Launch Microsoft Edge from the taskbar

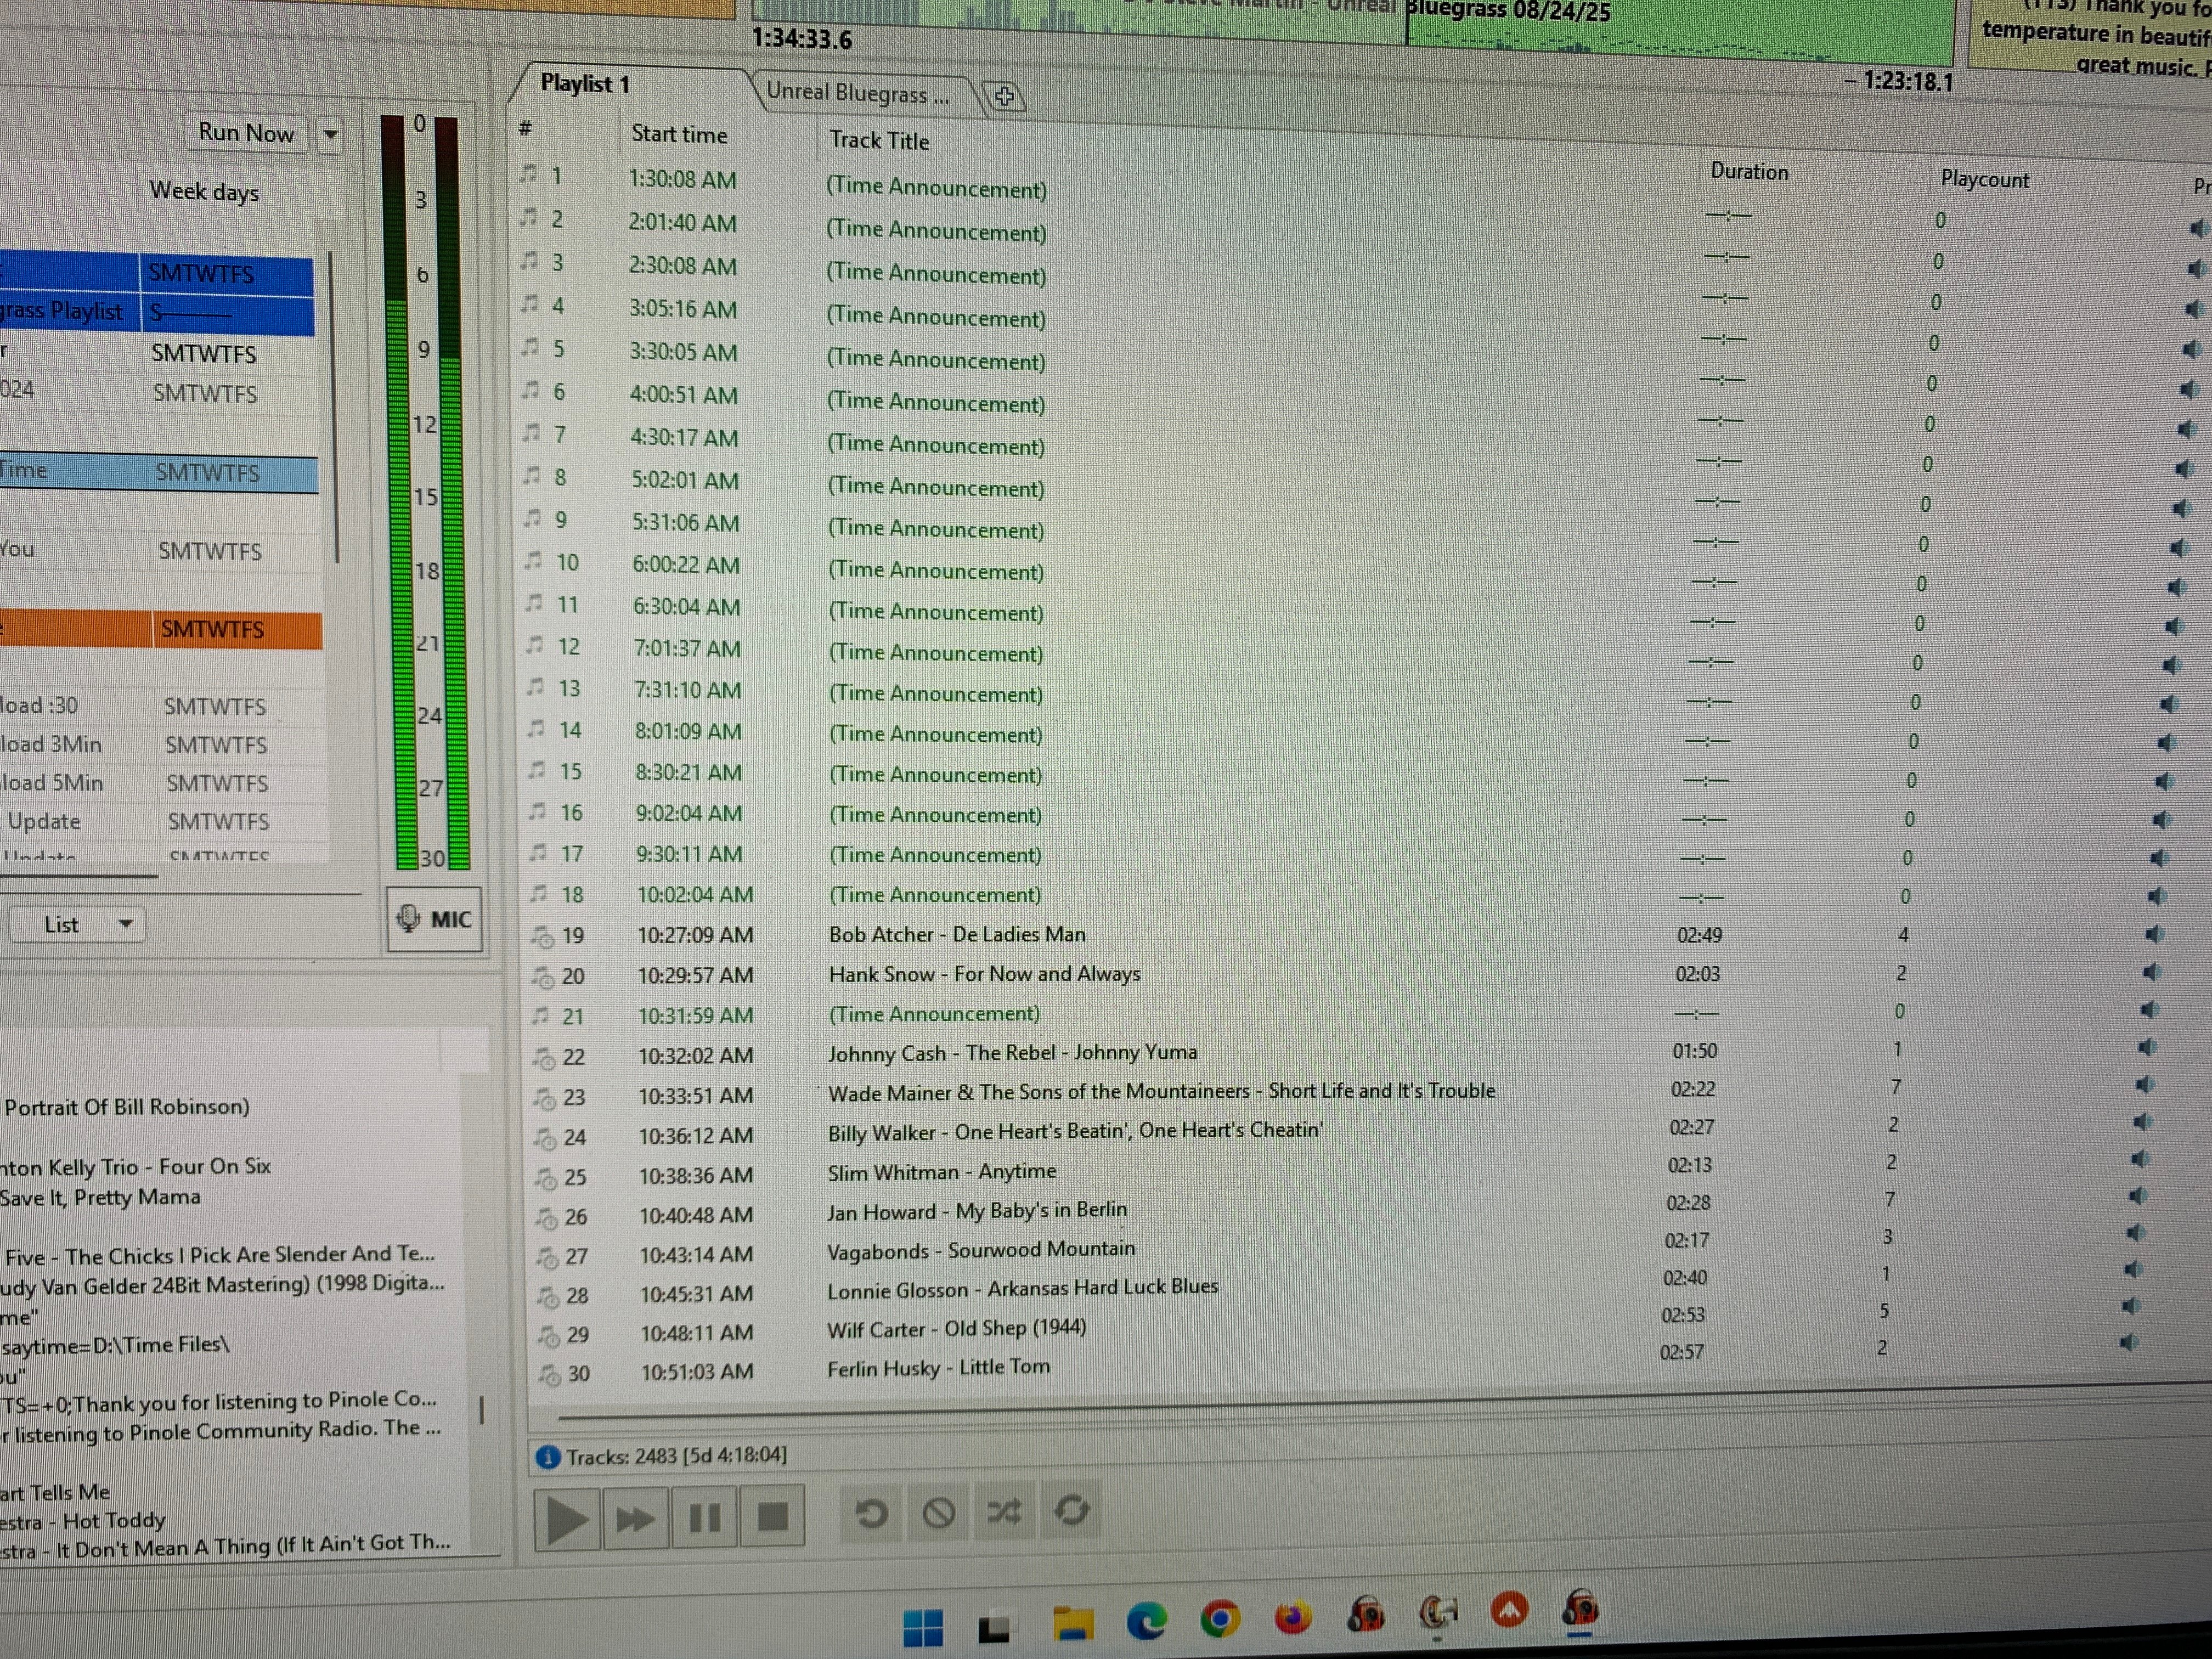[1146, 1621]
